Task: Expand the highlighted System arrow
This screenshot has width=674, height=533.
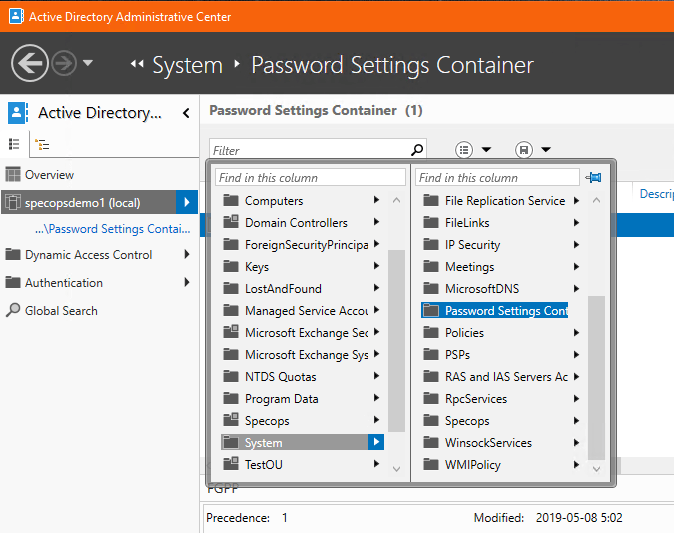Action: pos(376,442)
